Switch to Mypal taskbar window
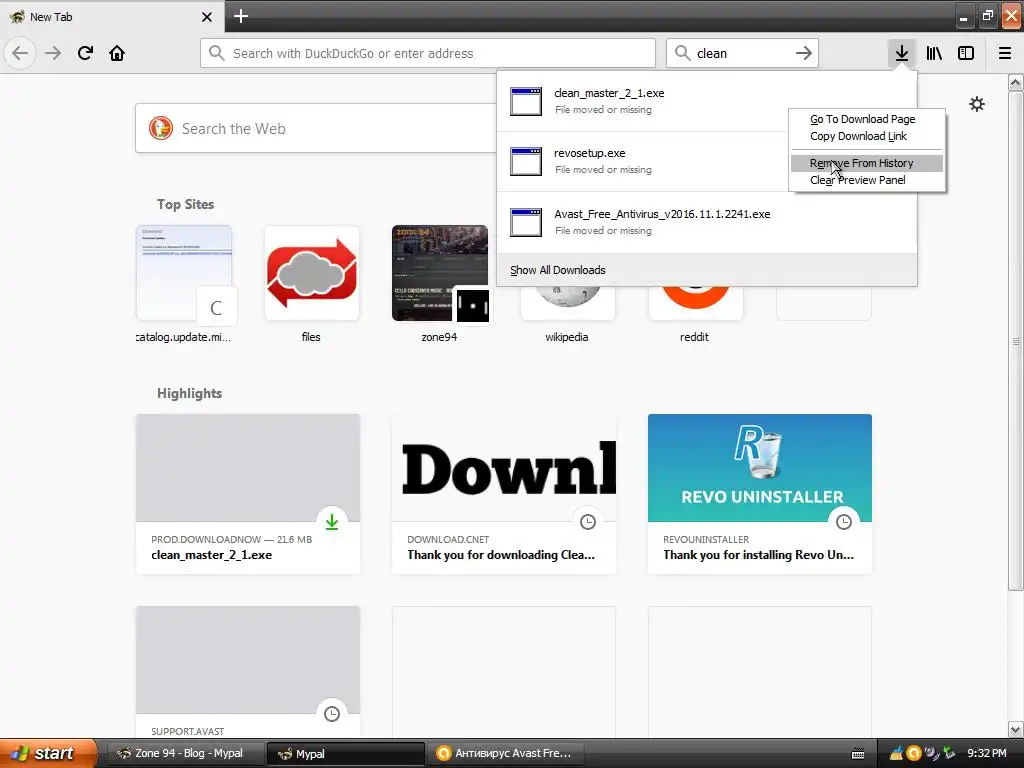 (x=345, y=754)
